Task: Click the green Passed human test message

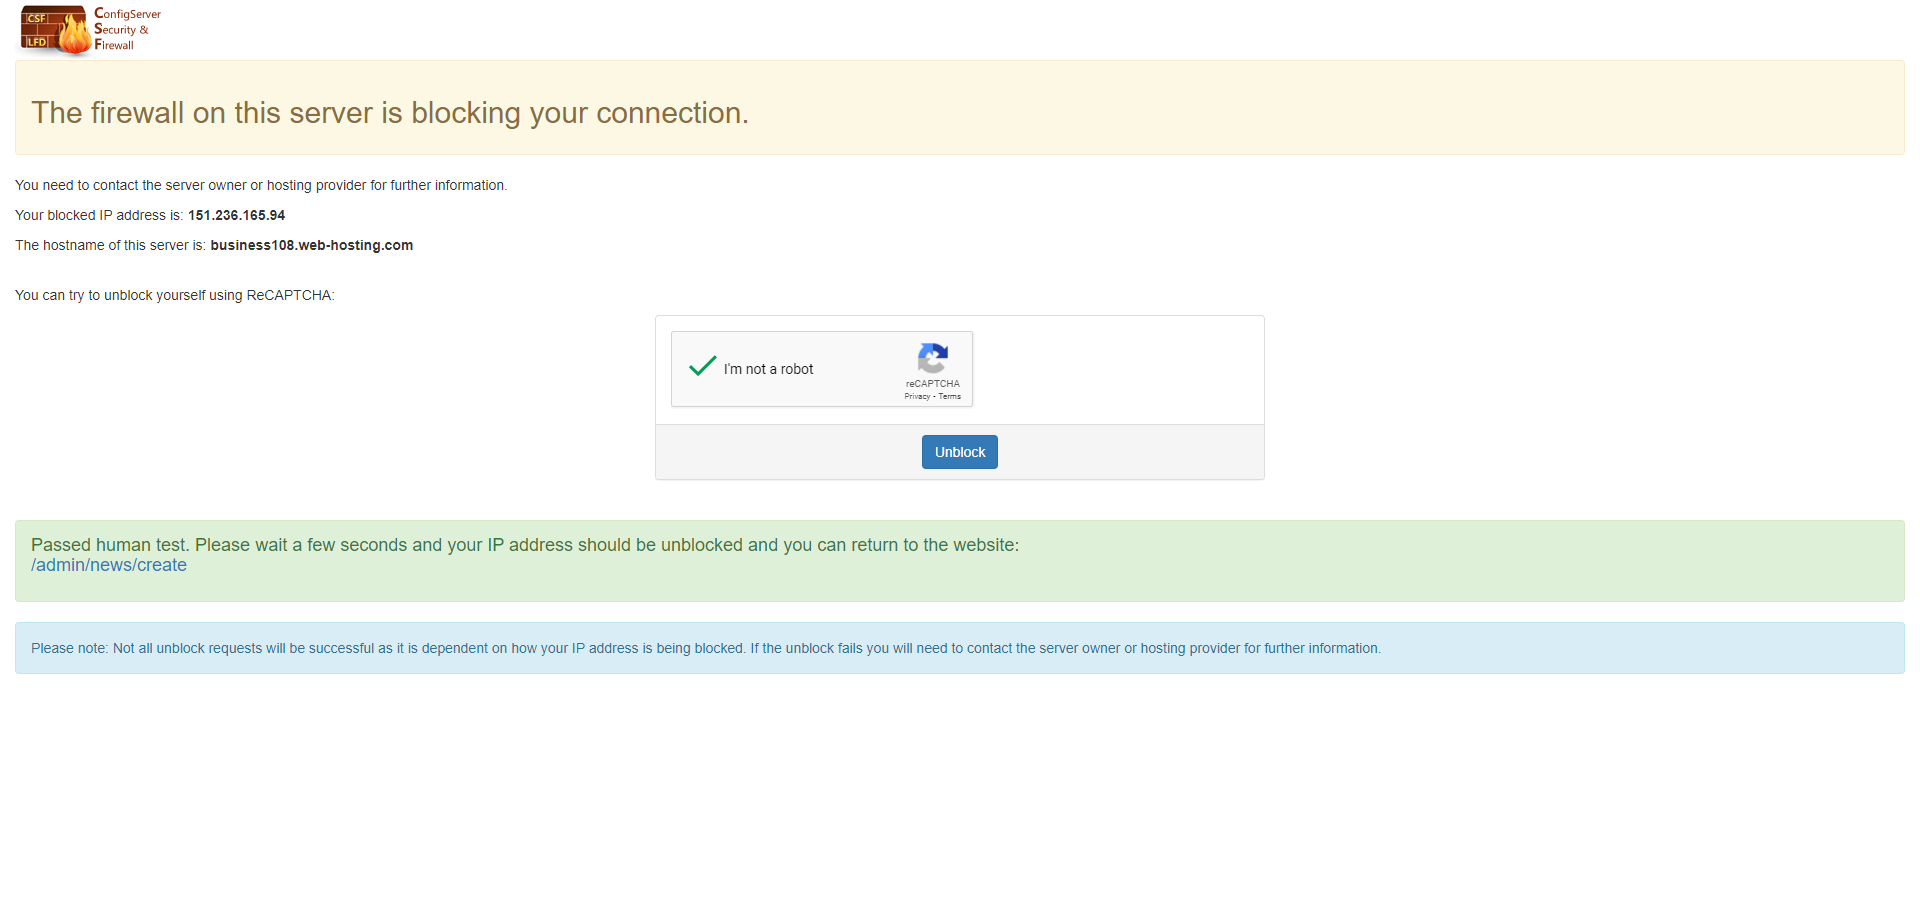Action: coord(960,561)
